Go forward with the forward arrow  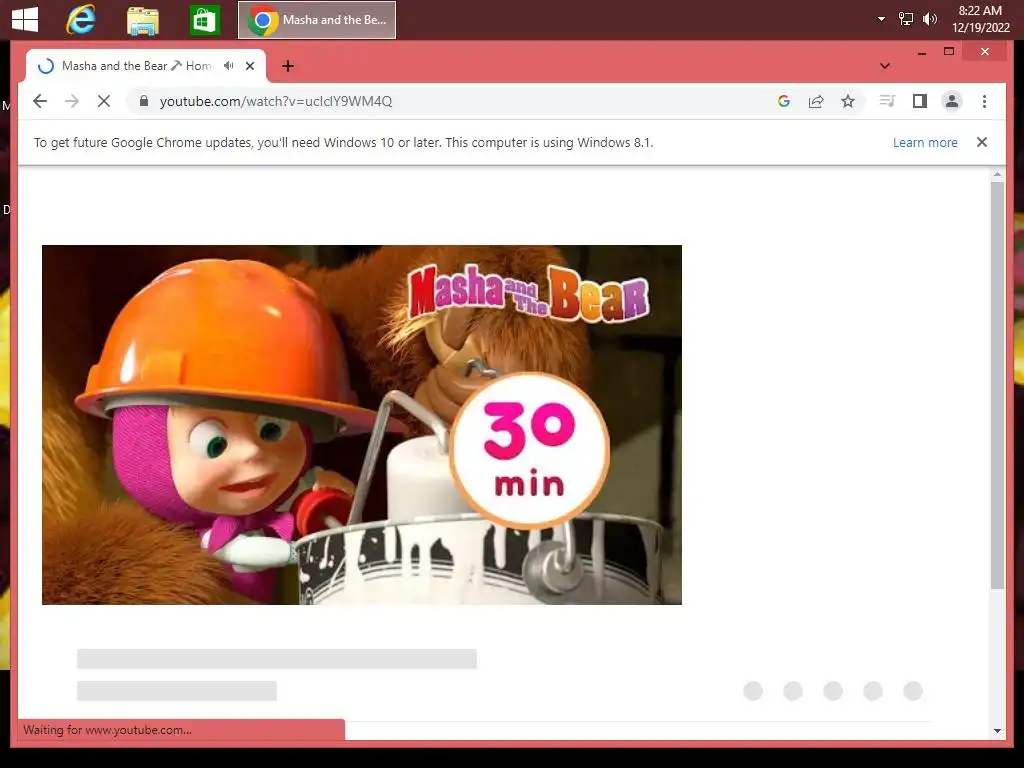pyautogui.click(x=72, y=101)
